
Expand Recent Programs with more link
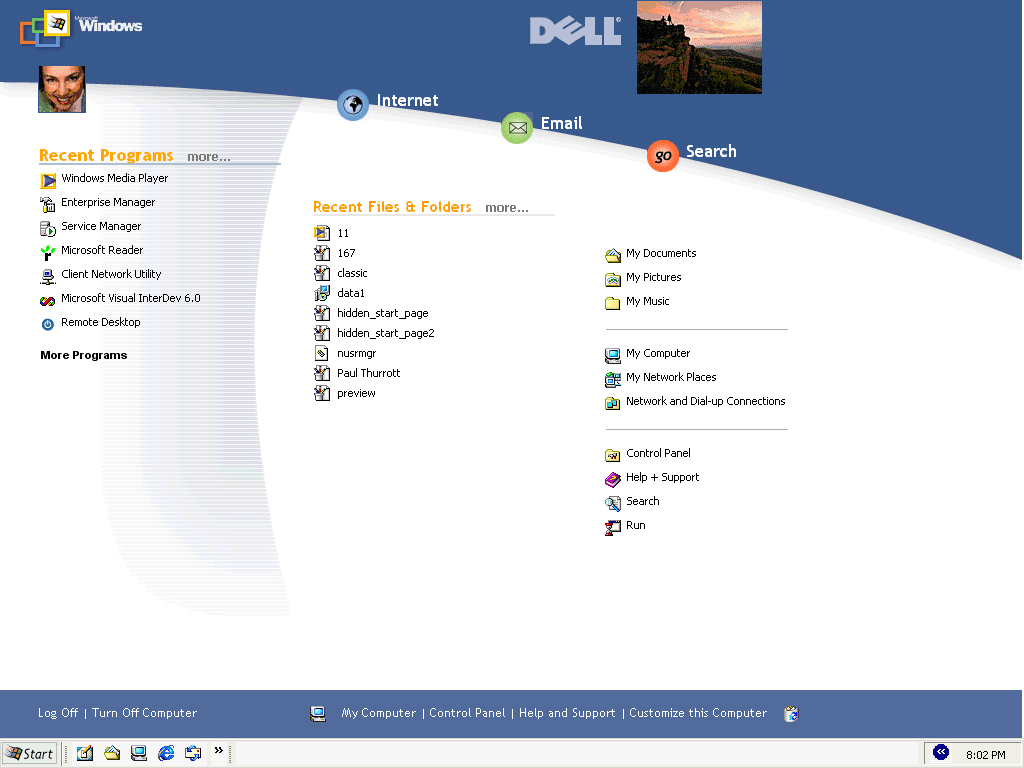pyautogui.click(x=208, y=157)
